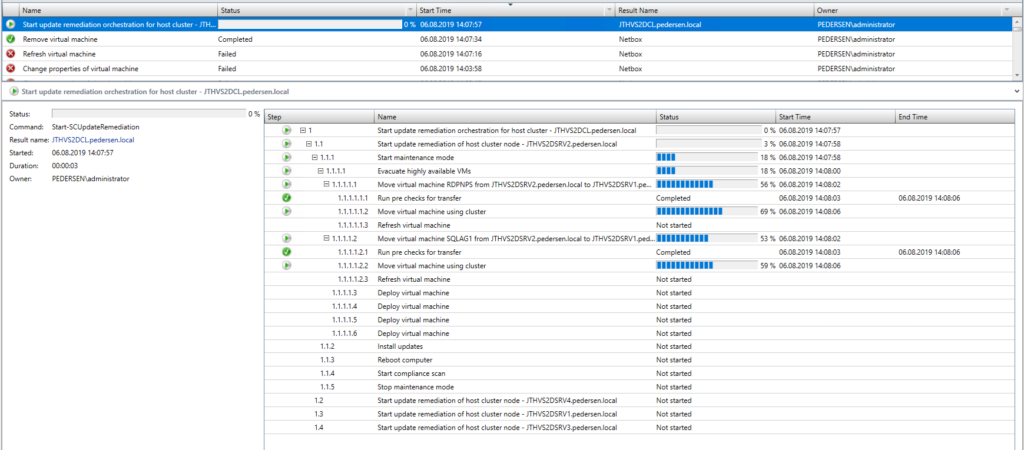This screenshot has width=1024, height=450.
Task: Select Deploy virtual machine step 1.1.1.1.6
Action: point(640,333)
